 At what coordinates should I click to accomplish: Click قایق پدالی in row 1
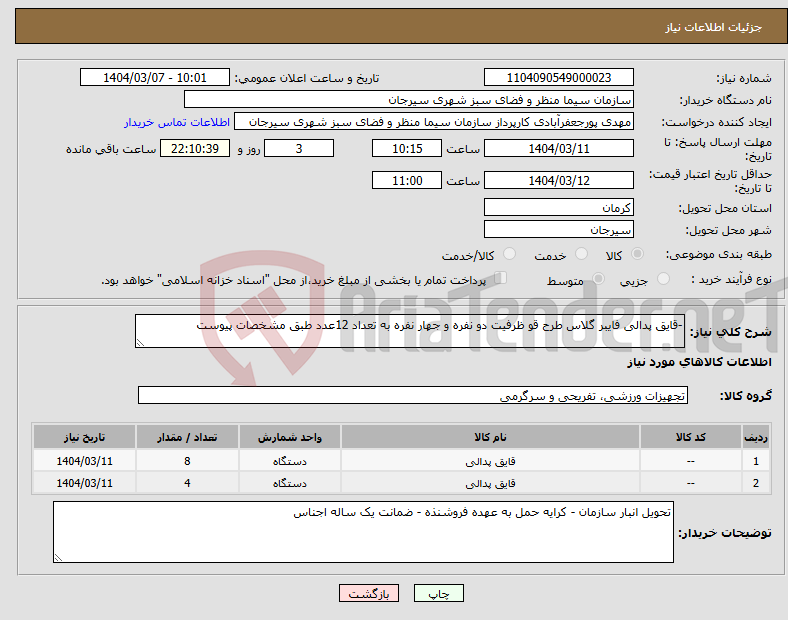click(x=490, y=461)
